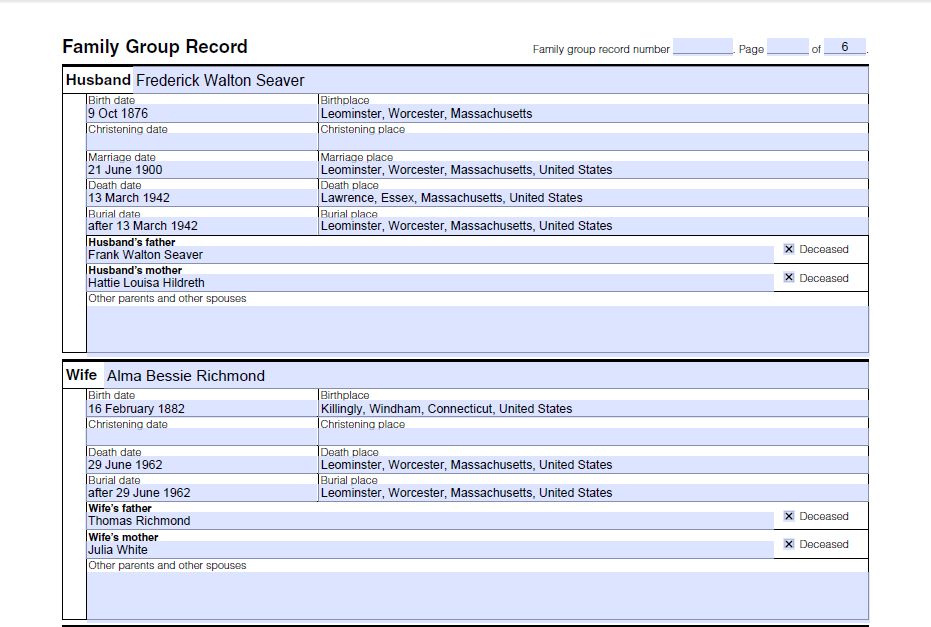Uncheck Deceased for Julia White

789,544
